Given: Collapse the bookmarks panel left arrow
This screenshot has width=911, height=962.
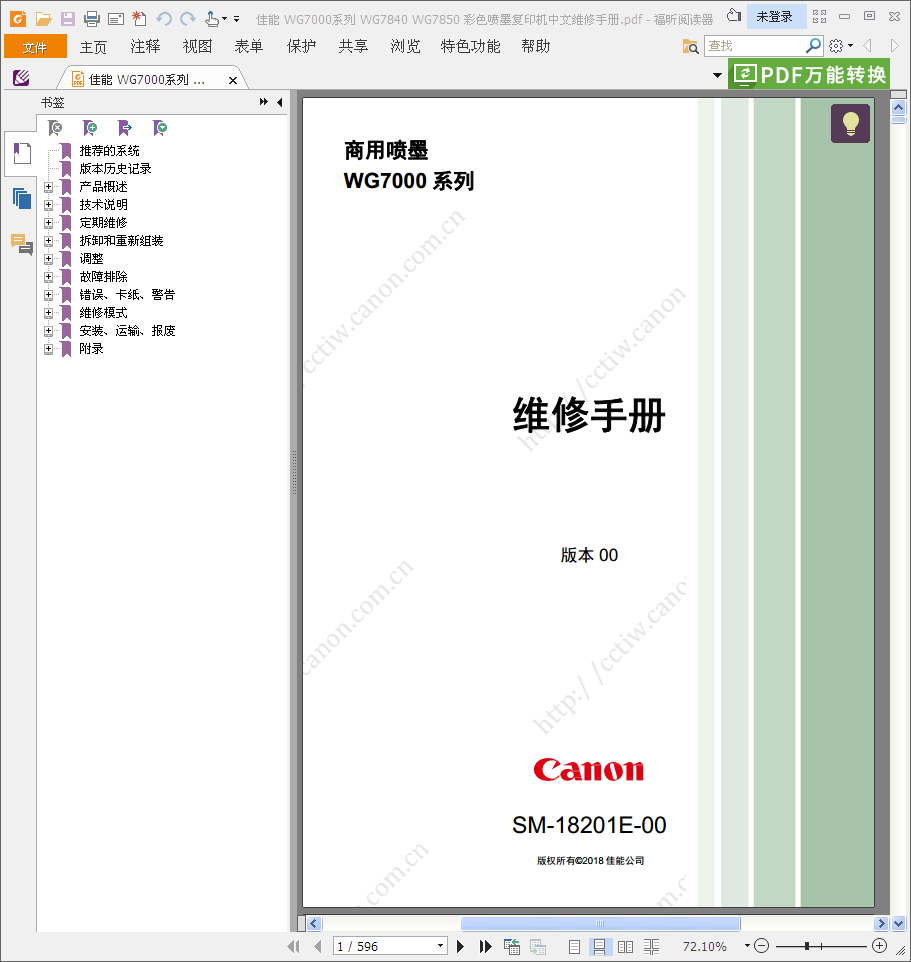Looking at the screenshot, I should (x=280, y=102).
